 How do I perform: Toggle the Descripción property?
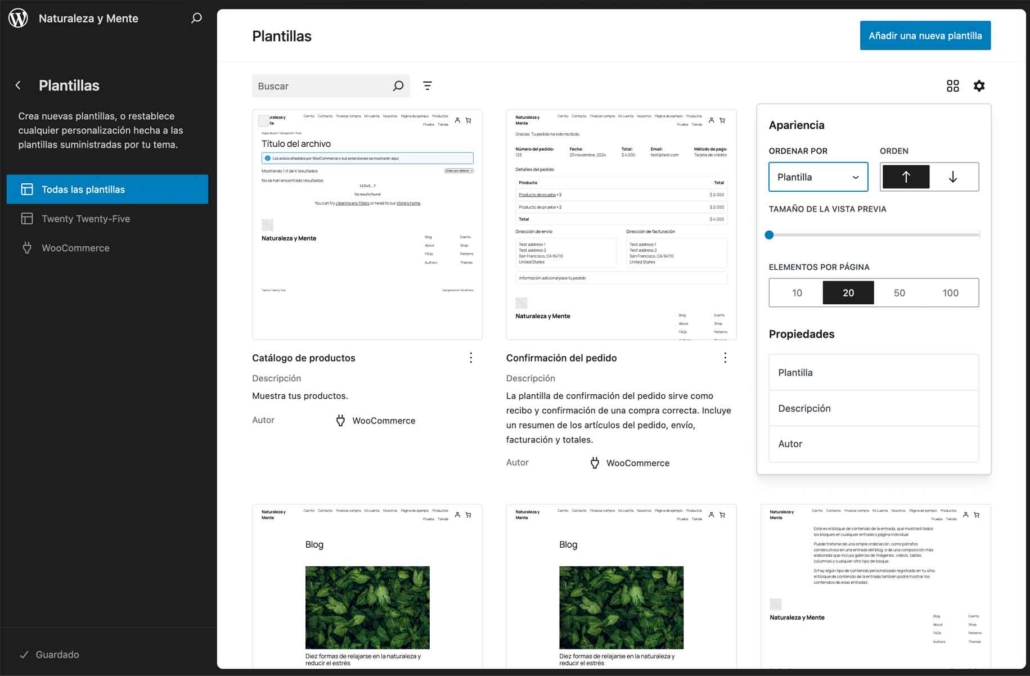coord(873,408)
